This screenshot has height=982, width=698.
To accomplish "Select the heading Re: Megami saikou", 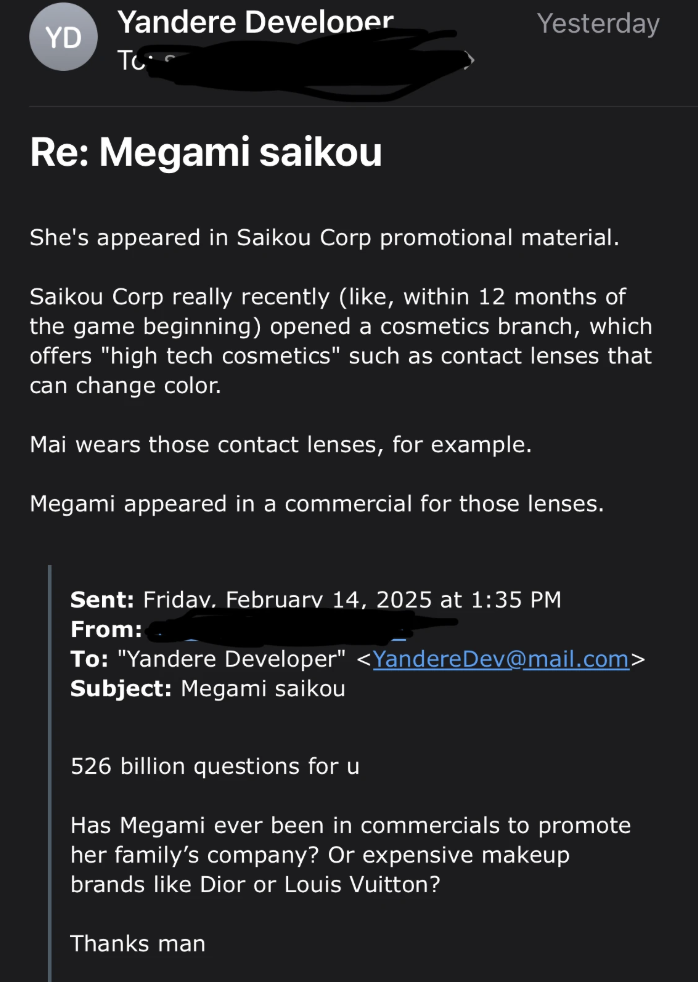I will click(x=206, y=153).
